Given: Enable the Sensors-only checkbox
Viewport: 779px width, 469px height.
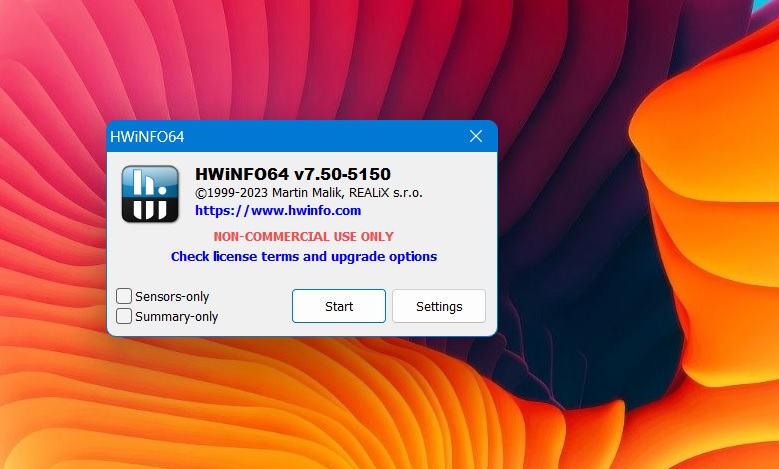Looking at the screenshot, I should (x=124, y=296).
